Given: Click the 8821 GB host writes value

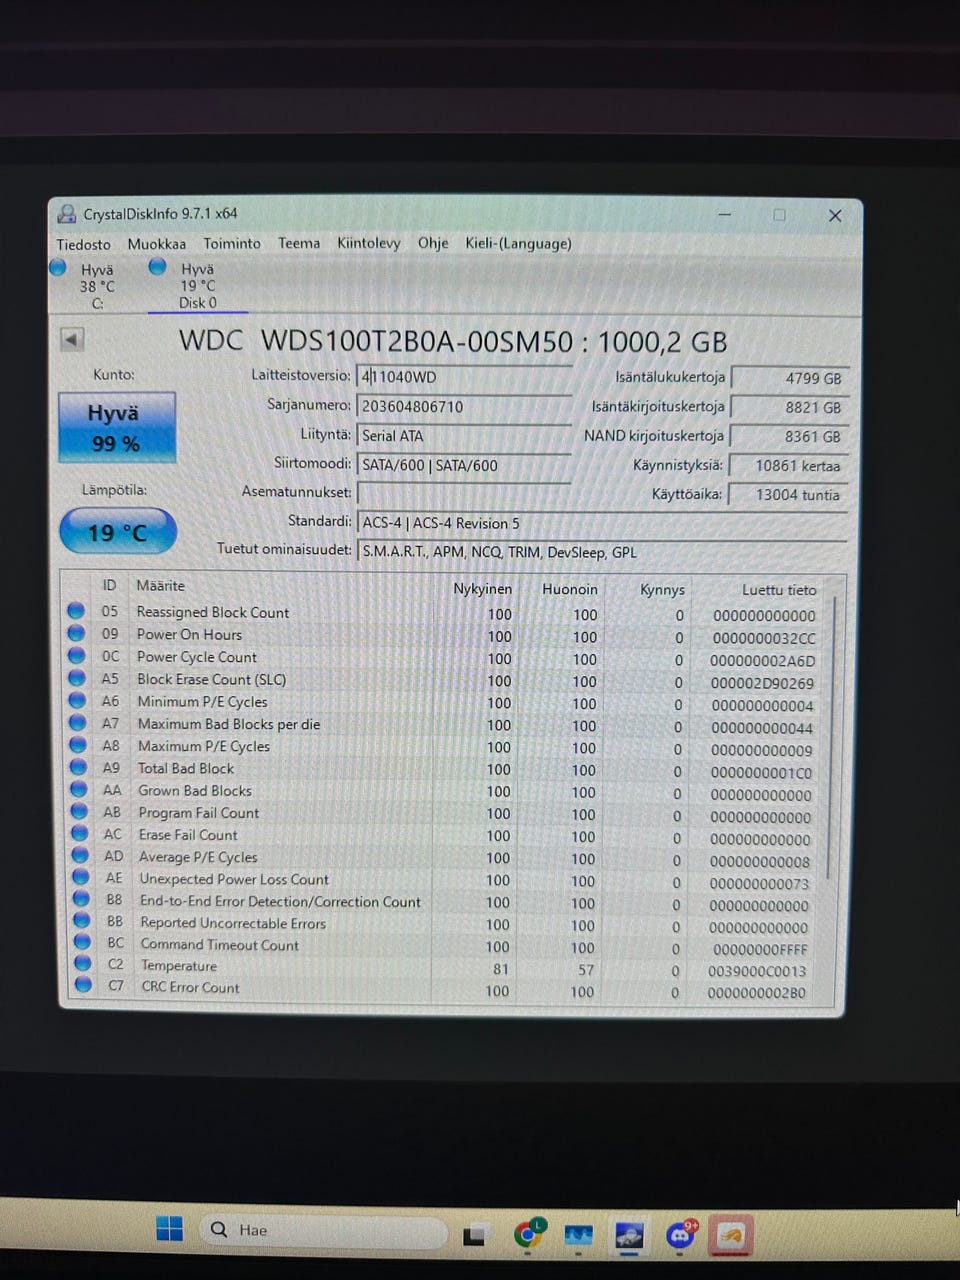Looking at the screenshot, I should (789, 408).
